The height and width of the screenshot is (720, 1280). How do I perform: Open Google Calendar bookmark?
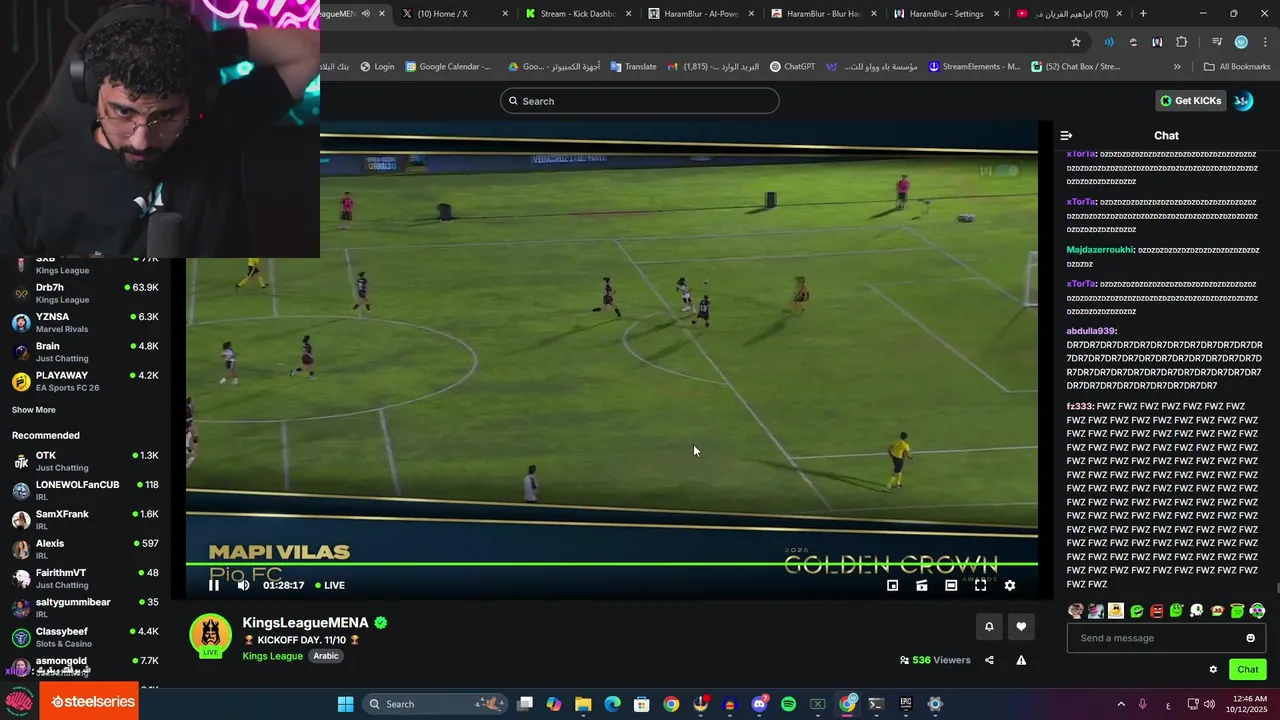click(x=448, y=67)
